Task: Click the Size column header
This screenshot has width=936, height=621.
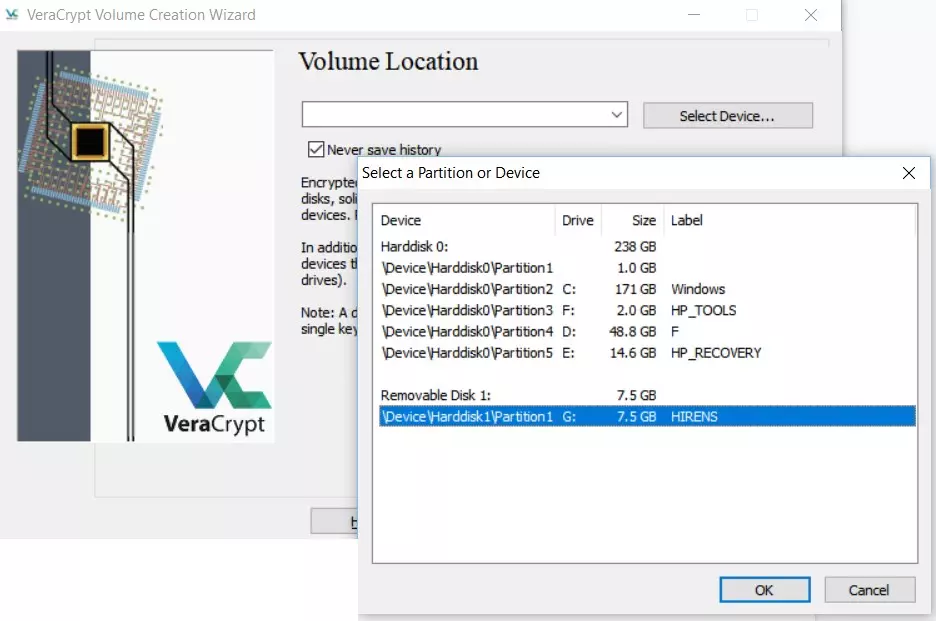Action: [633, 220]
